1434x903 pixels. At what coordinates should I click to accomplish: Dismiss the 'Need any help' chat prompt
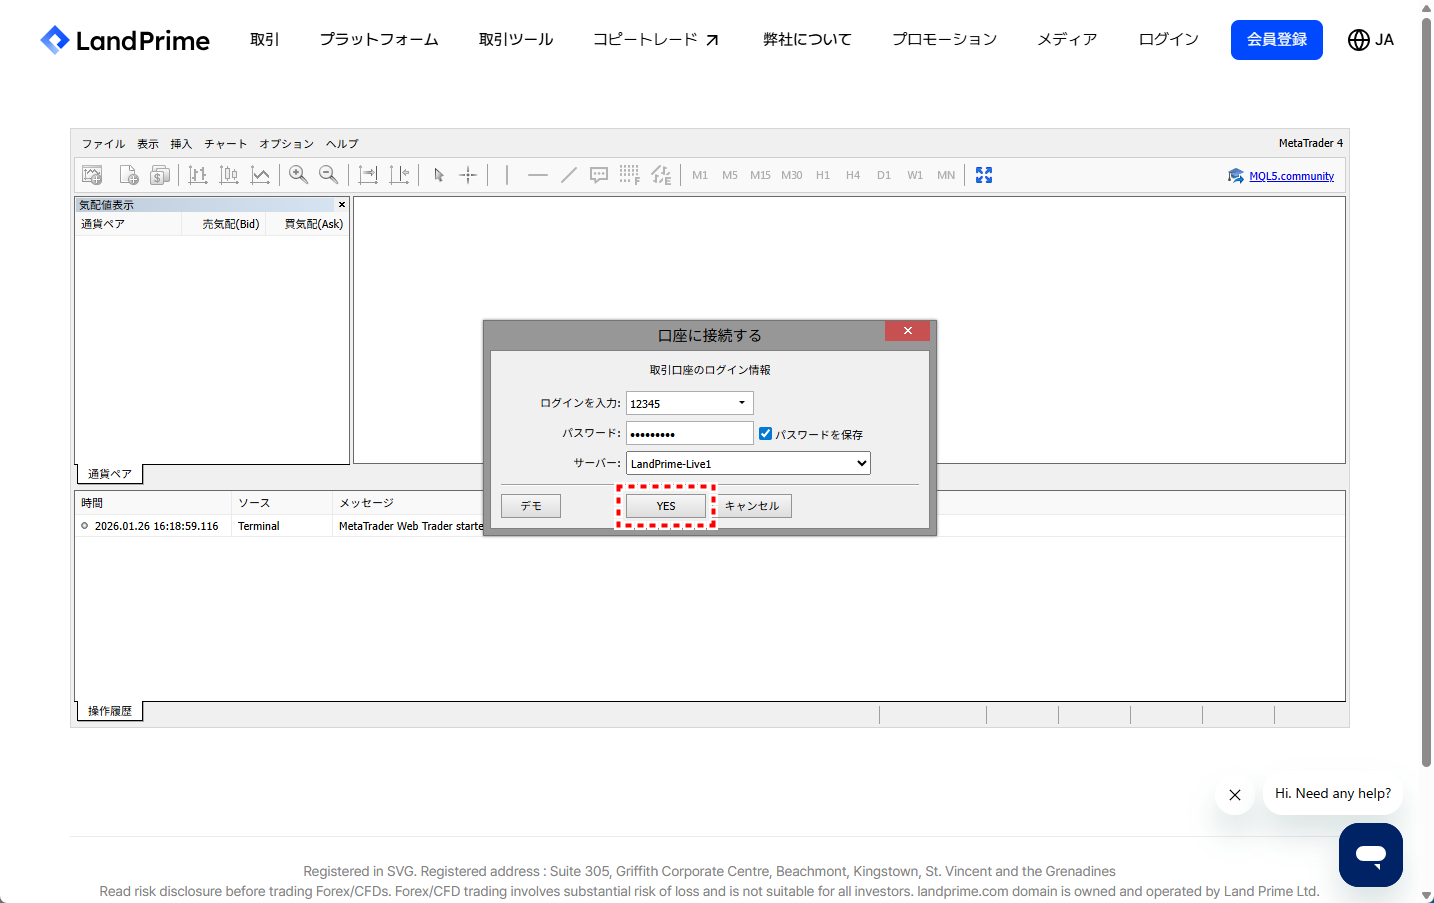[1235, 795]
